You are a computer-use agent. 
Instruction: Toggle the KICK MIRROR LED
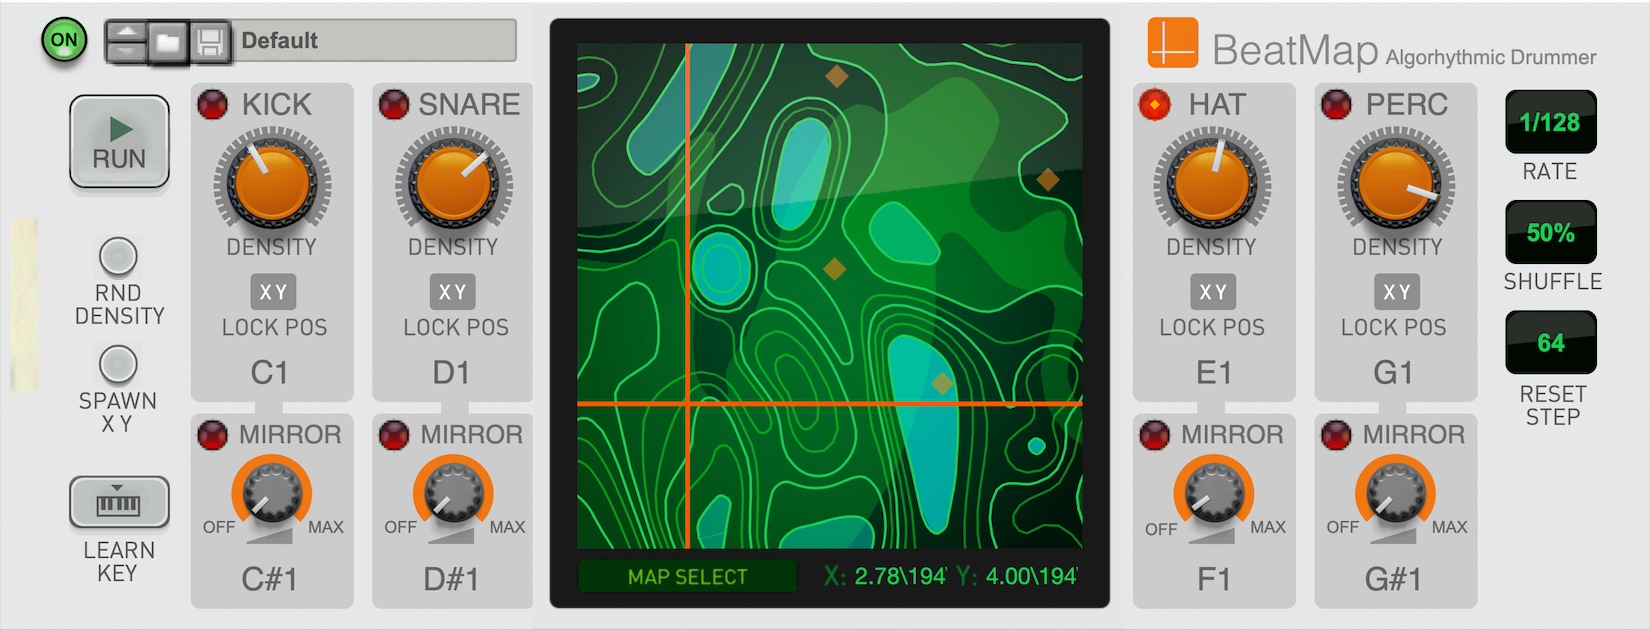coord(212,435)
